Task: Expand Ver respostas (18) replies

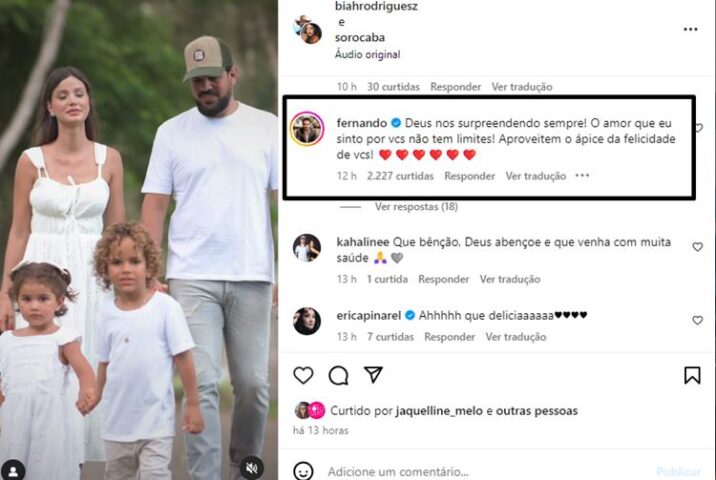Action: [x=416, y=207]
